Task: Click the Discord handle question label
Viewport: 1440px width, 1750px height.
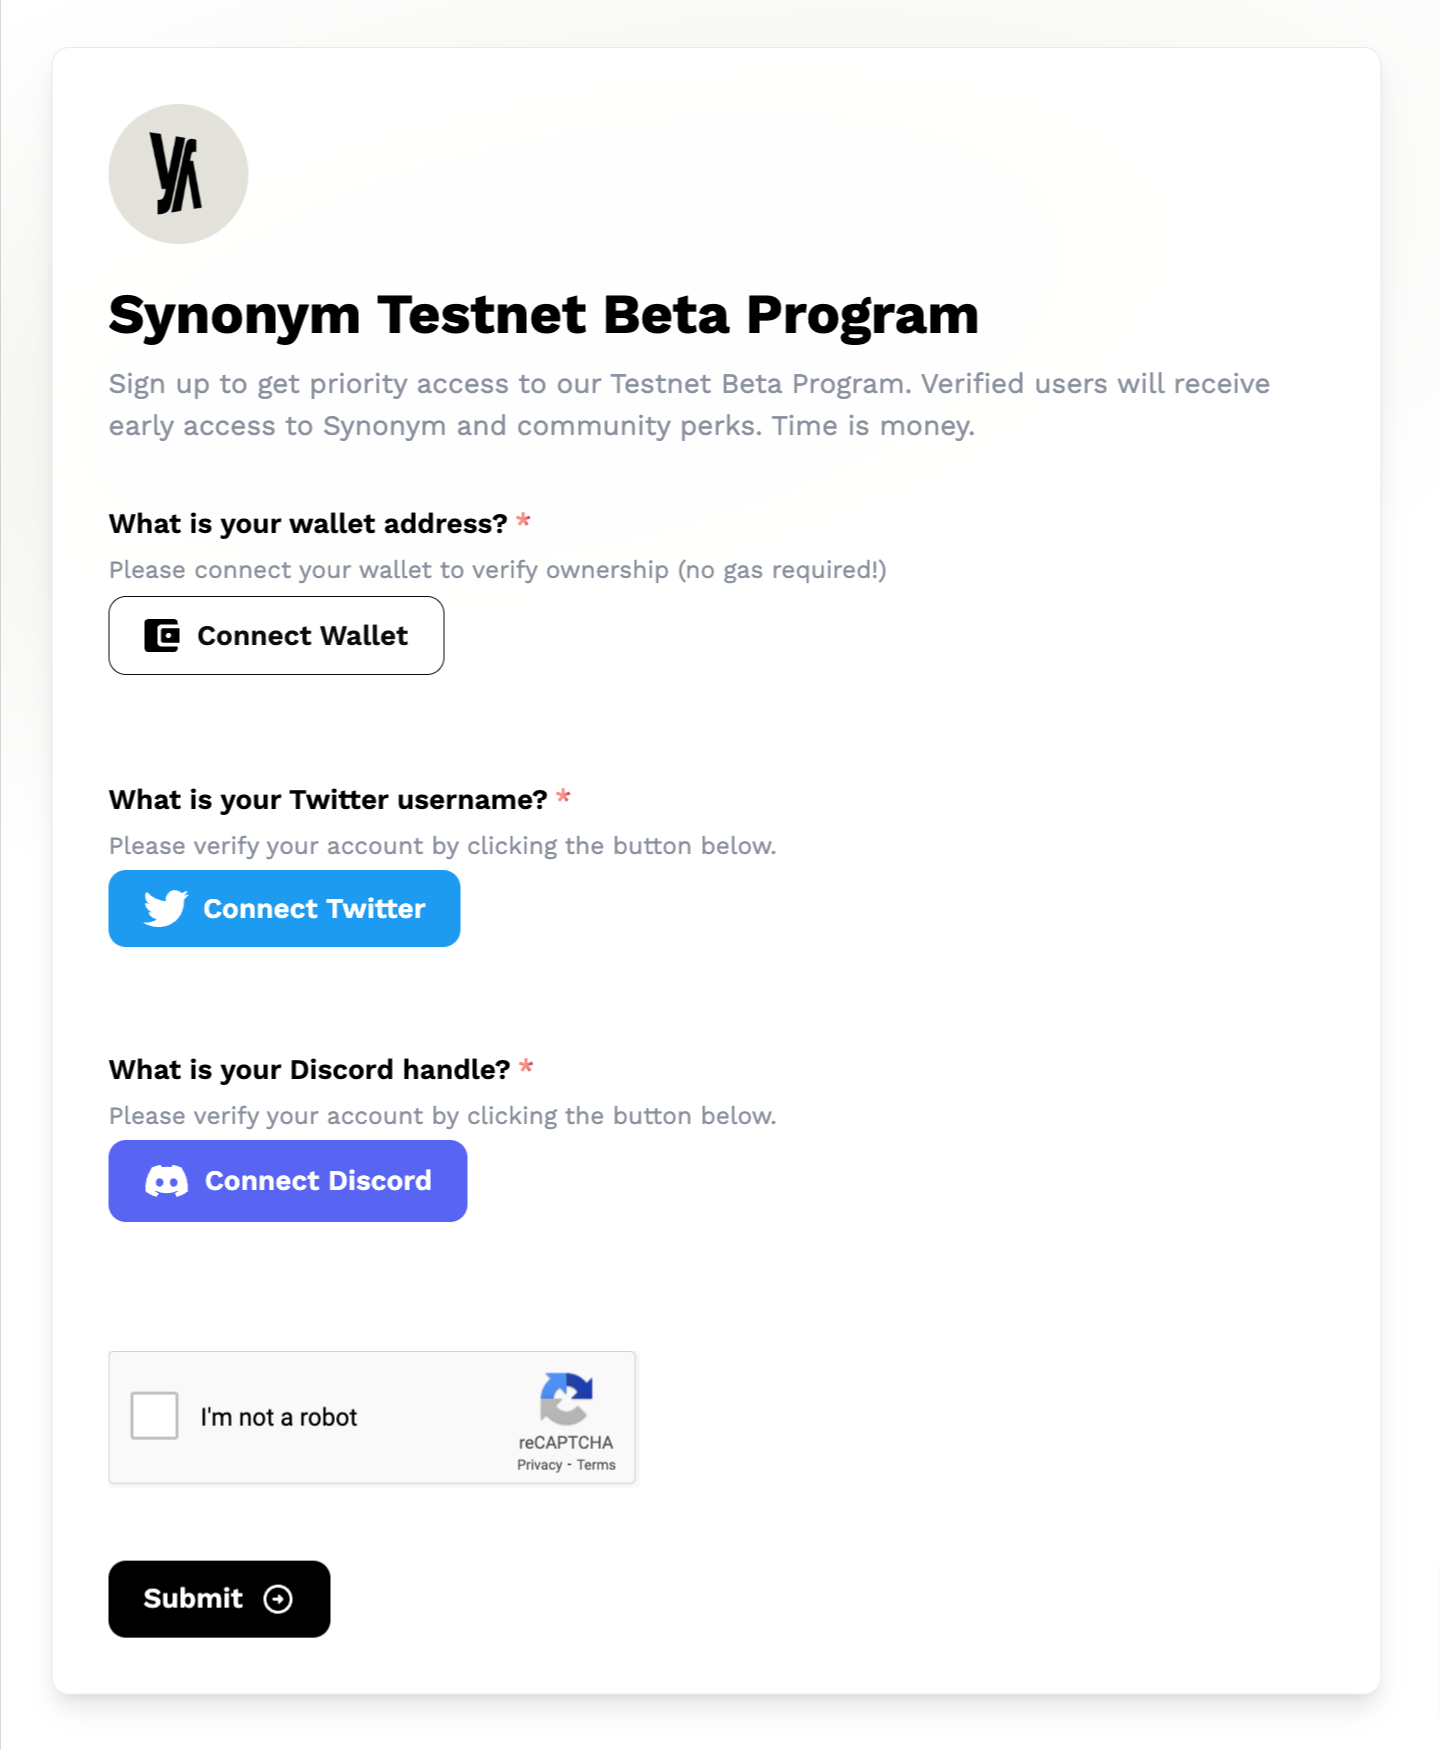Action: point(309,1070)
